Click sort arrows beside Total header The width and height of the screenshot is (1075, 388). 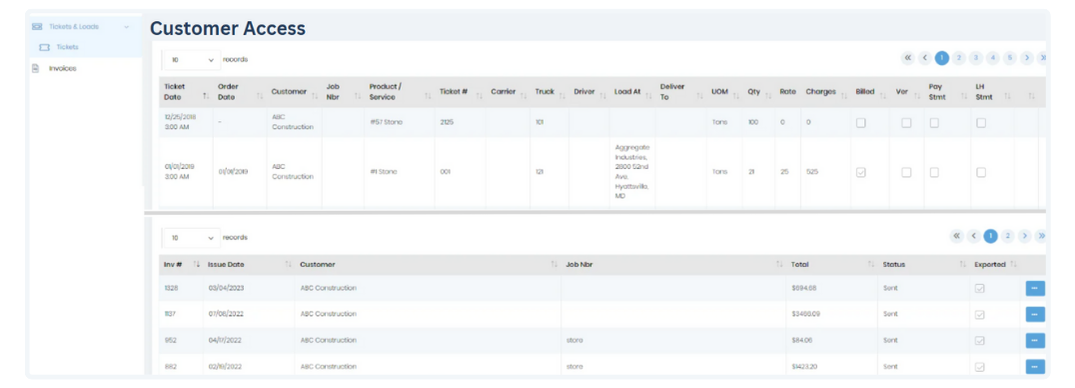(871, 265)
